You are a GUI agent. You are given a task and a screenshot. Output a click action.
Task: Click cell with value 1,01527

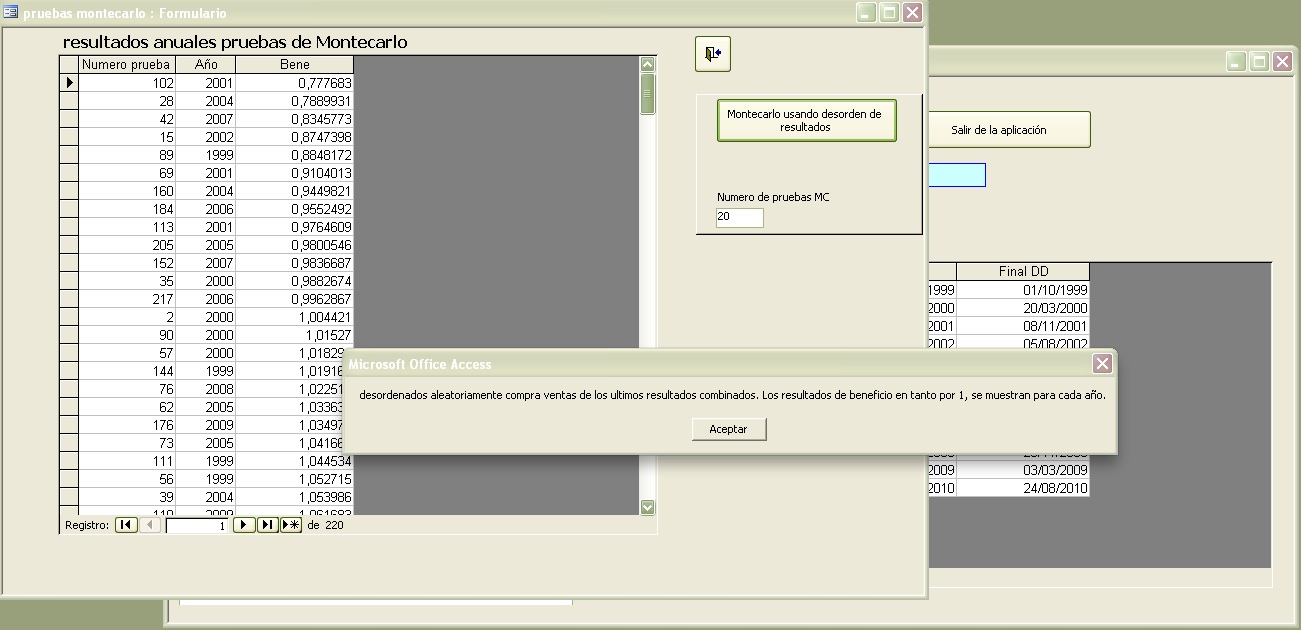coord(295,336)
